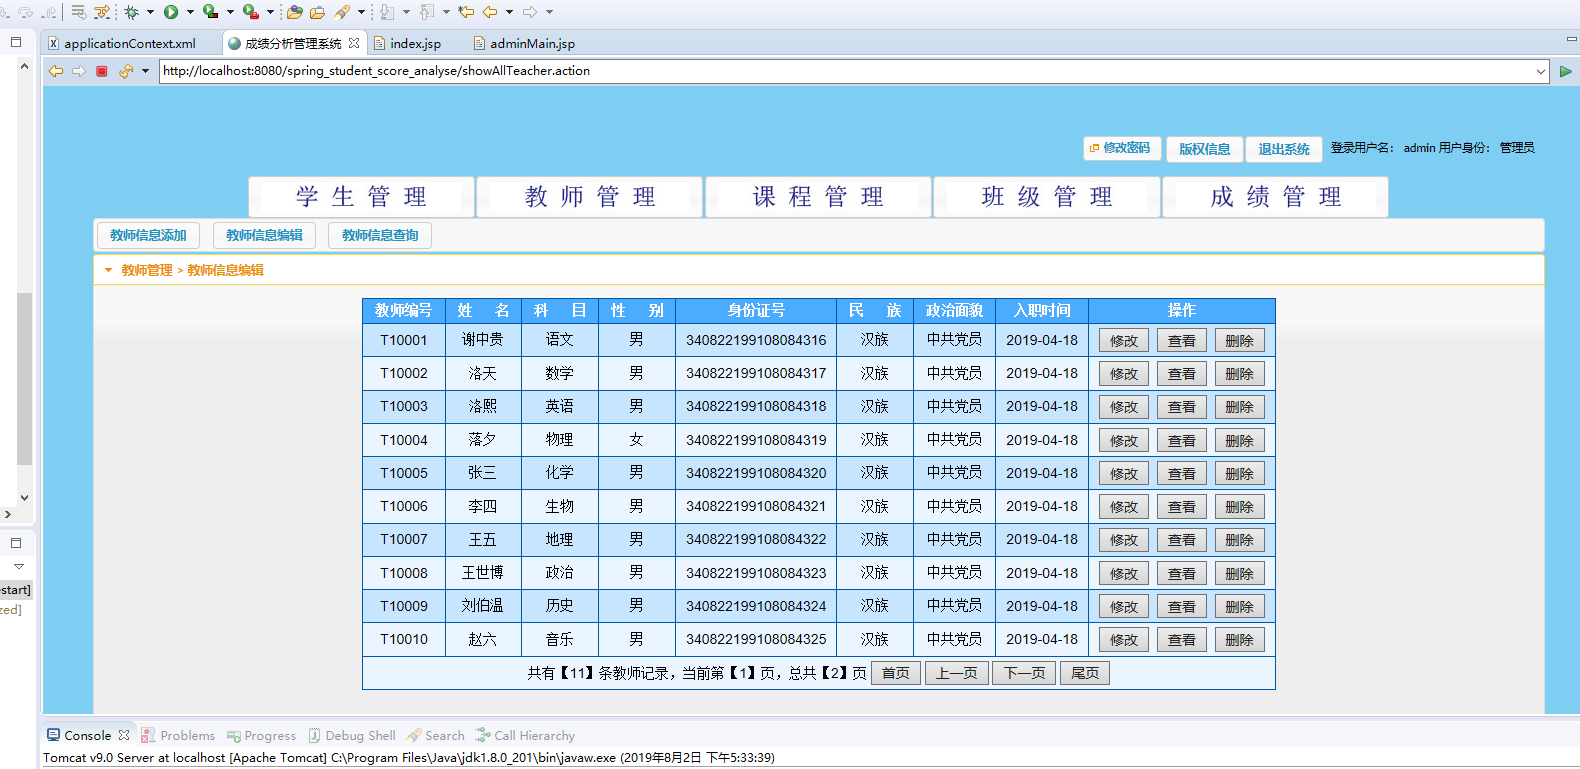Image resolution: width=1580 pixels, height=769 pixels.
Task: Open the Run launch dropdown arrow
Action: click(x=190, y=12)
